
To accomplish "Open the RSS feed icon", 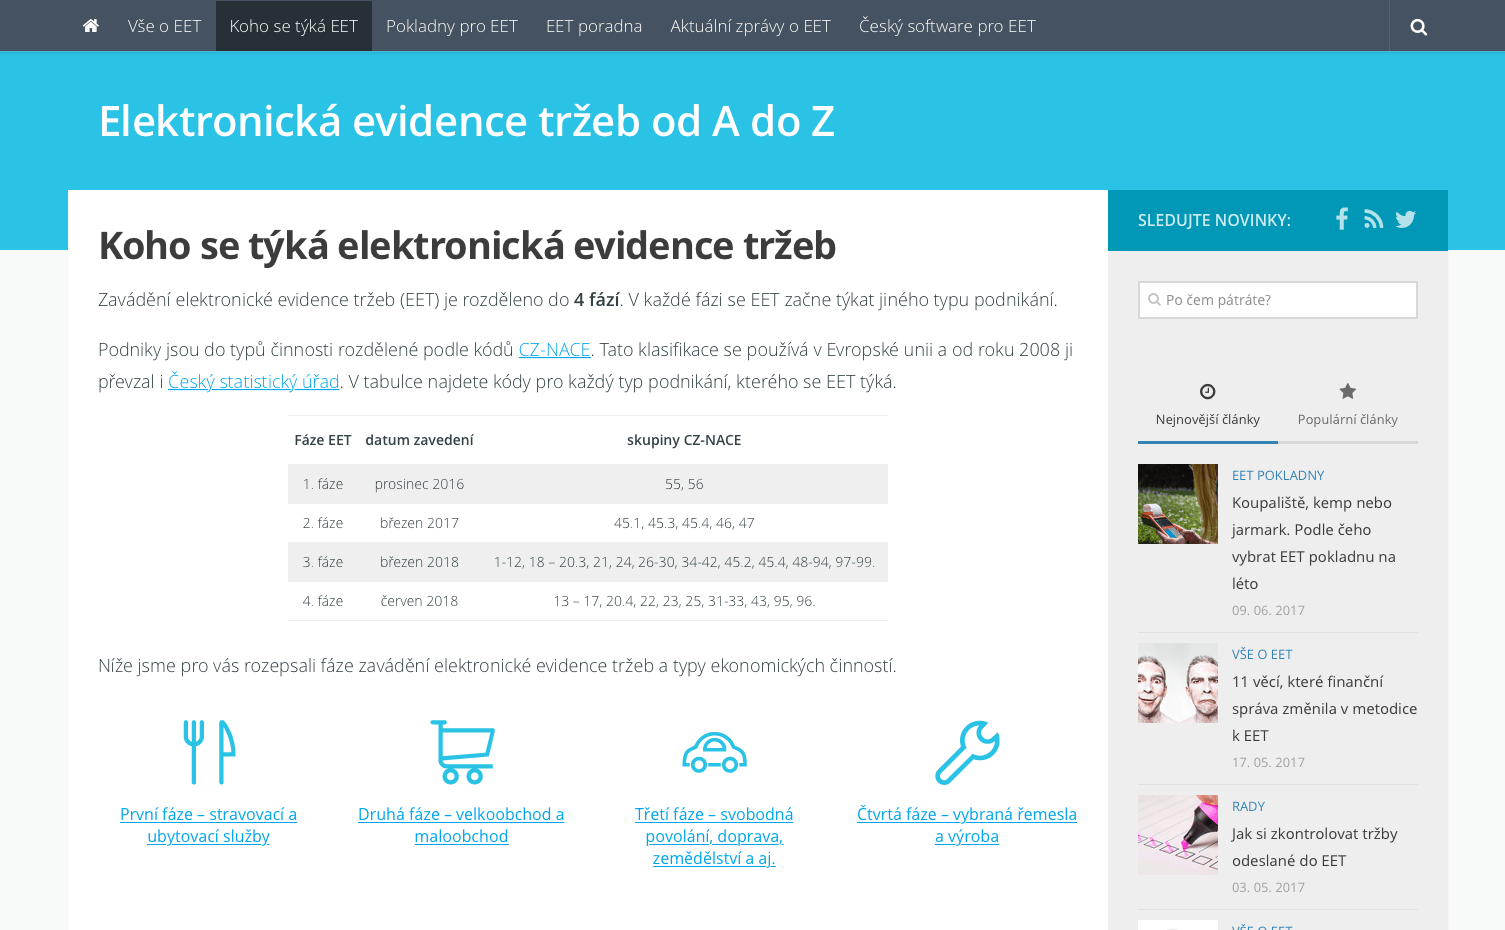I will (1374, 219).
